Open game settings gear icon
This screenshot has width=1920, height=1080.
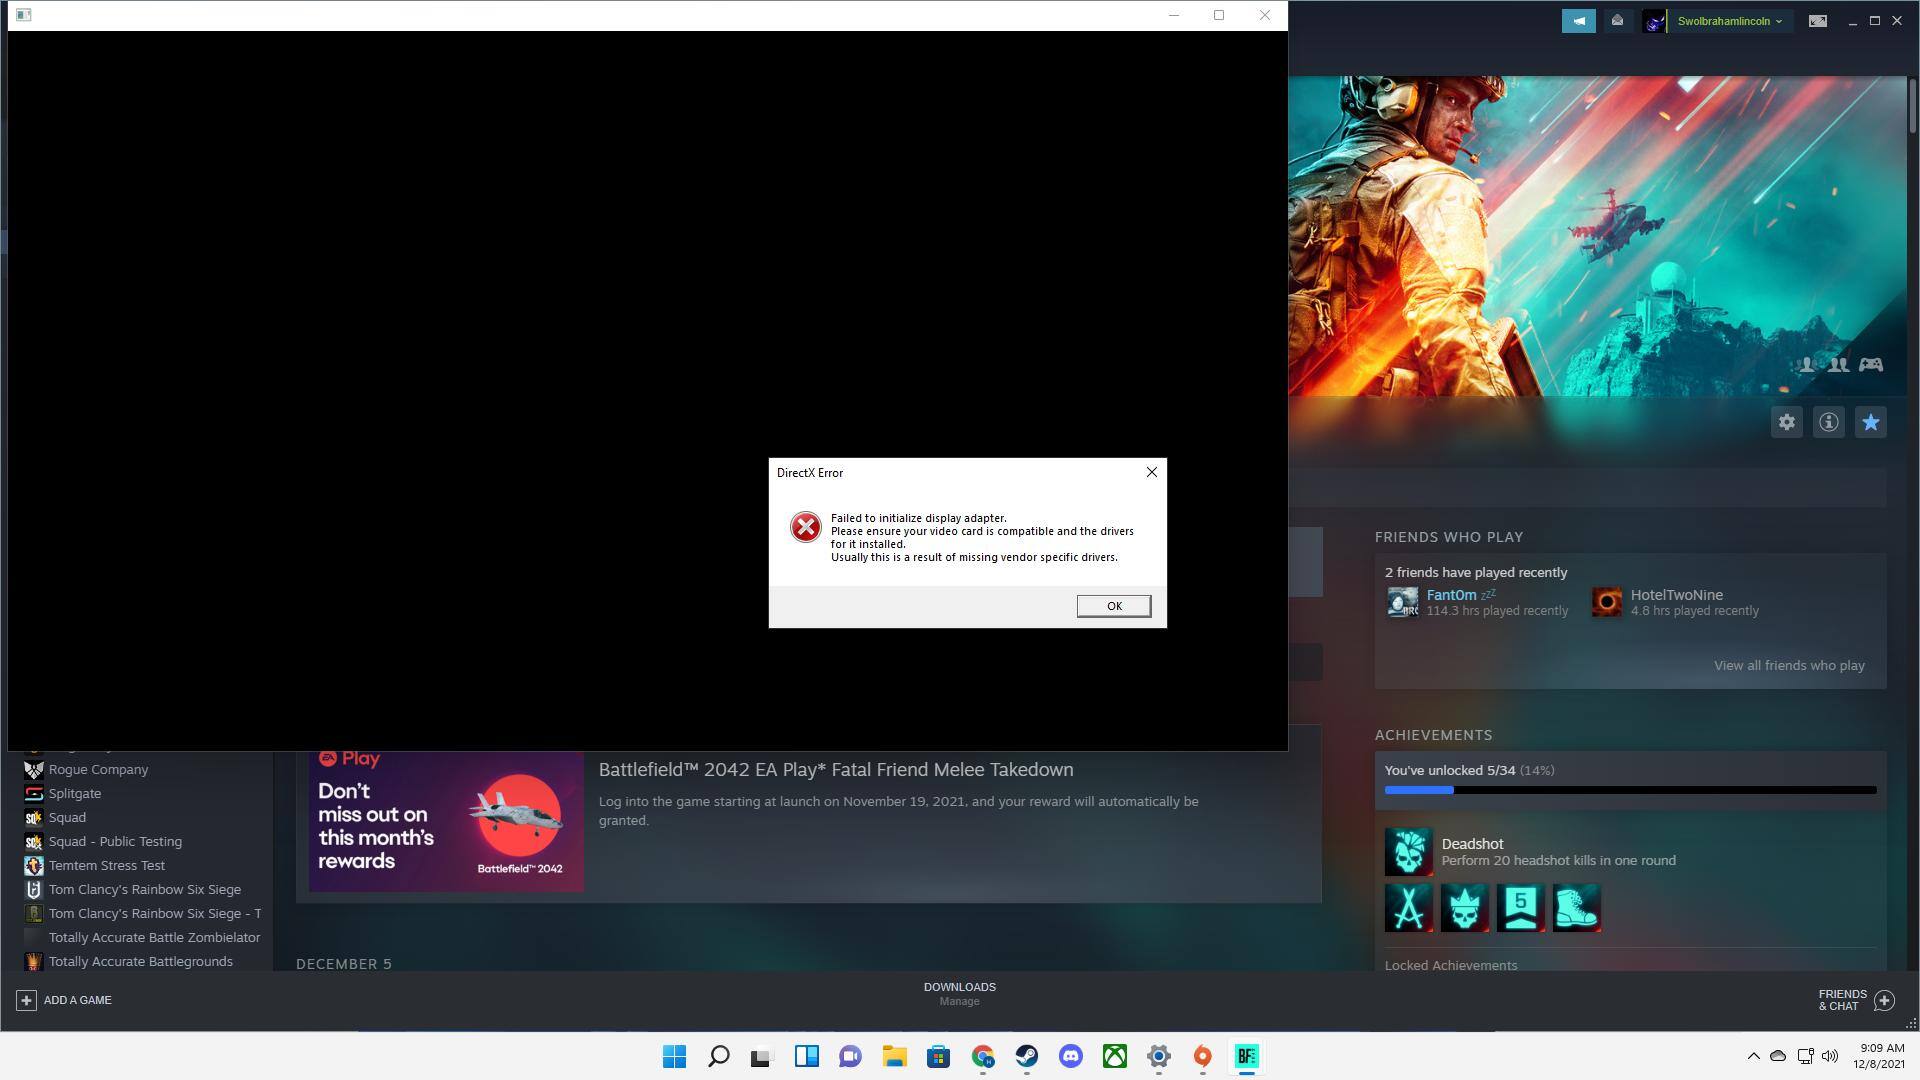1786,422
